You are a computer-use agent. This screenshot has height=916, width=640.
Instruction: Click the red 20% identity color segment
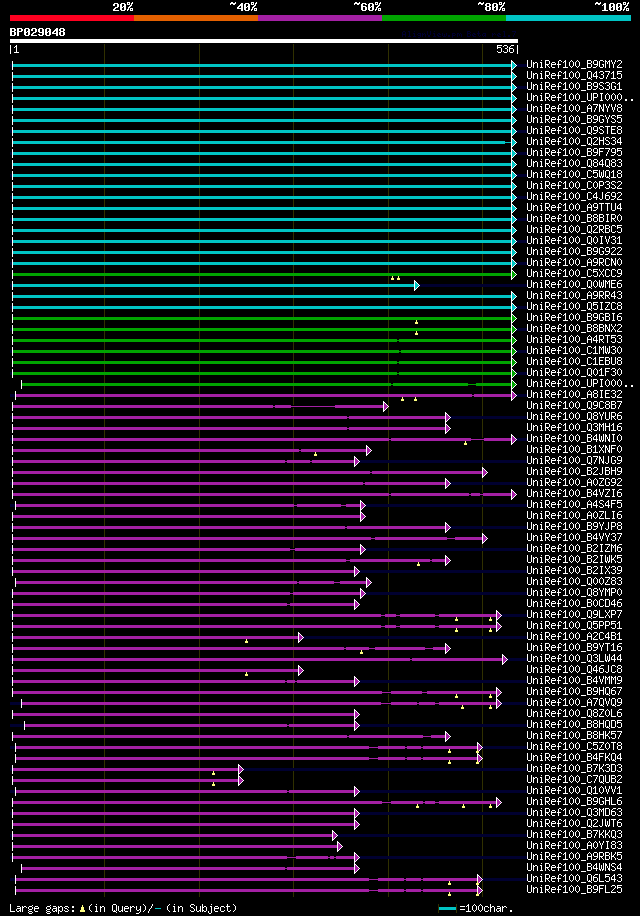tap(72, 18)
